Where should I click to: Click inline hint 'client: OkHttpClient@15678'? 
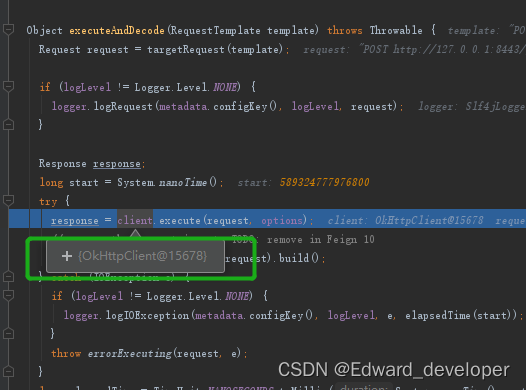[x=405, y=220]
